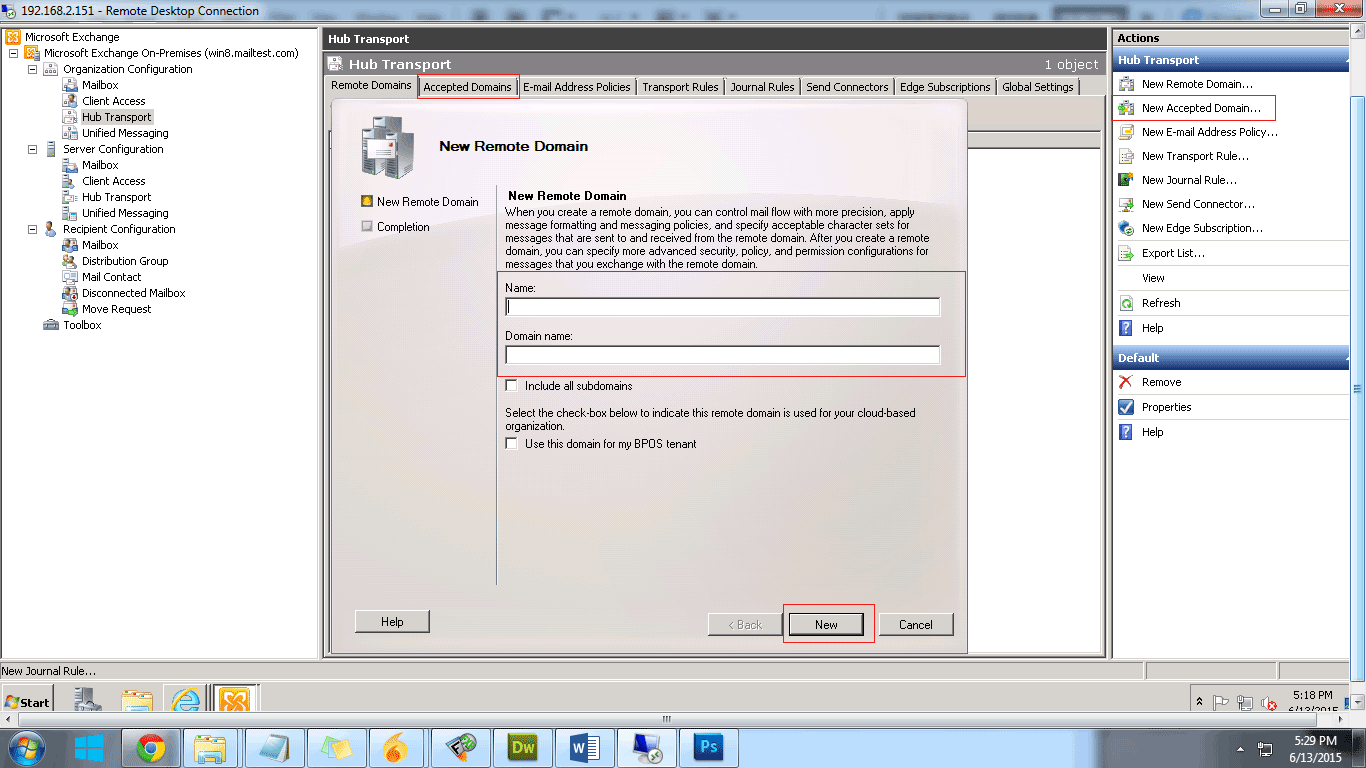Open the View action menu
Viewport: 1366px width, 768px height.
click(1153, 278)
